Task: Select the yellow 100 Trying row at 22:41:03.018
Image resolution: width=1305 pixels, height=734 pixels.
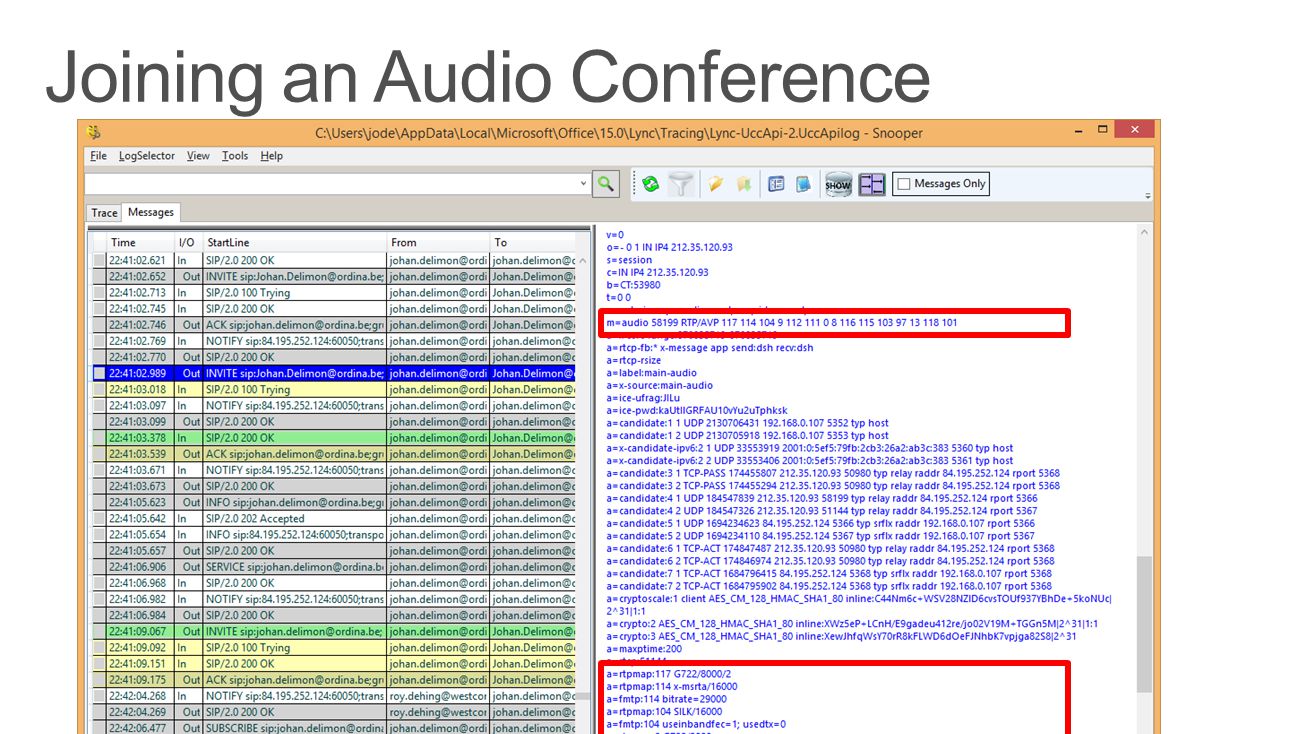Action: tap(333, 389)
